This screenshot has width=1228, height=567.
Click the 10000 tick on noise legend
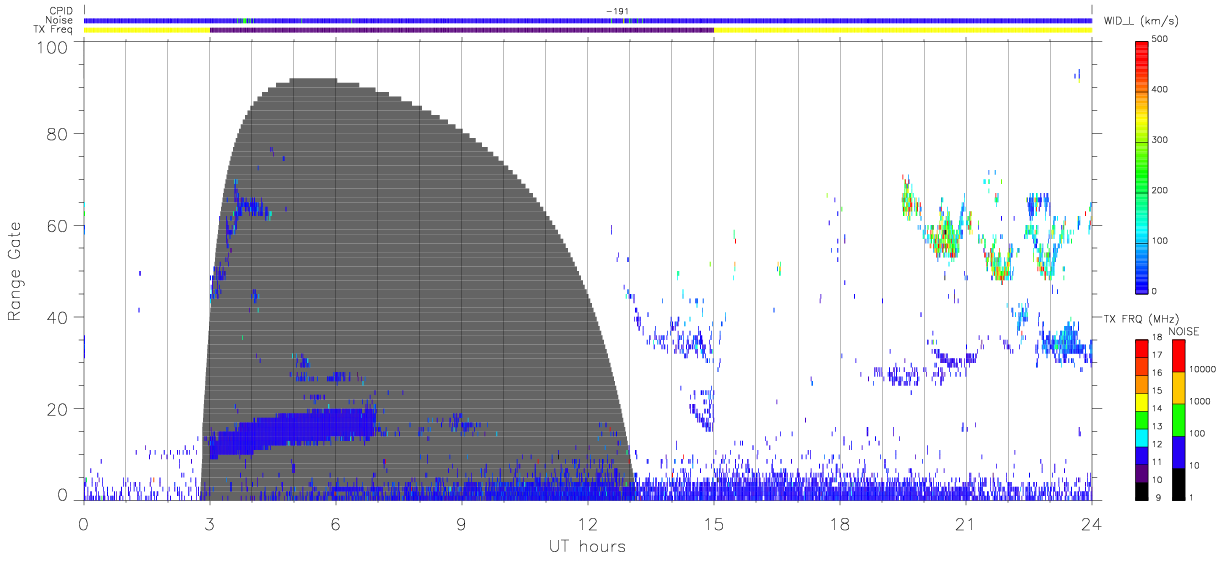coord(1202,369)
